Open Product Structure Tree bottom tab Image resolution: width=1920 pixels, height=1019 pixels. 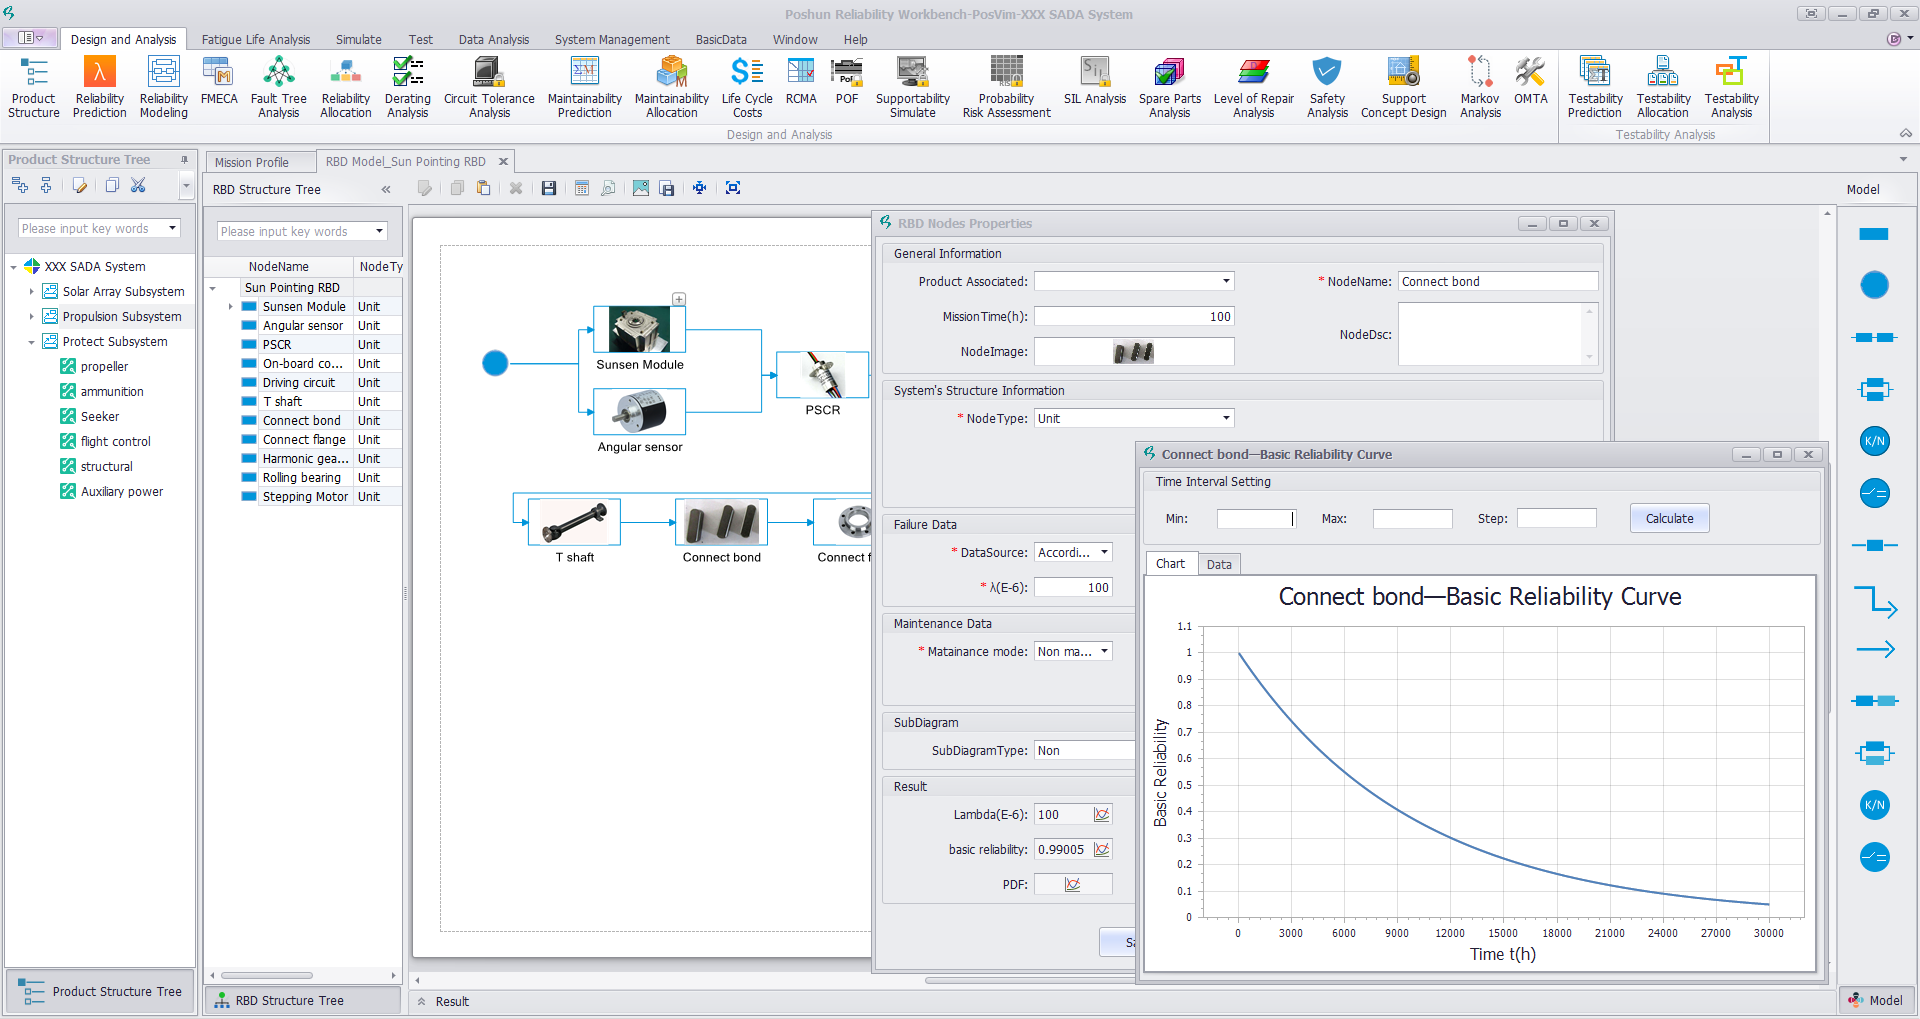click(x=101, y=992)
